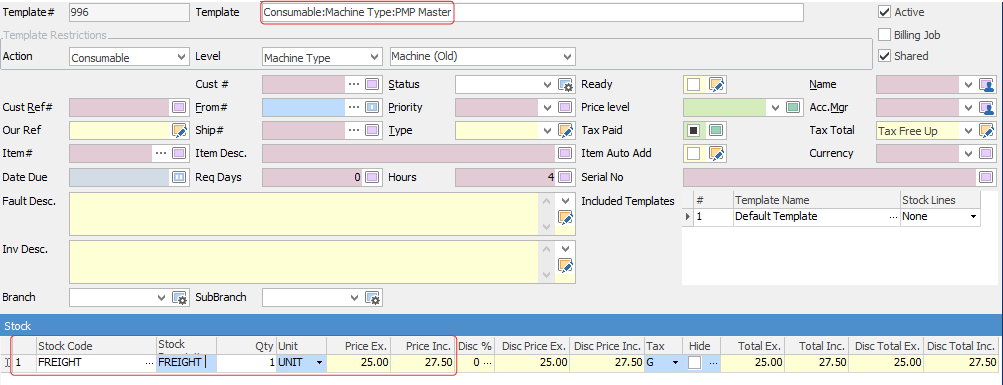Click the Template# field showing 996
Screen dimensions: 1003x385
click(x=129, y=12)
